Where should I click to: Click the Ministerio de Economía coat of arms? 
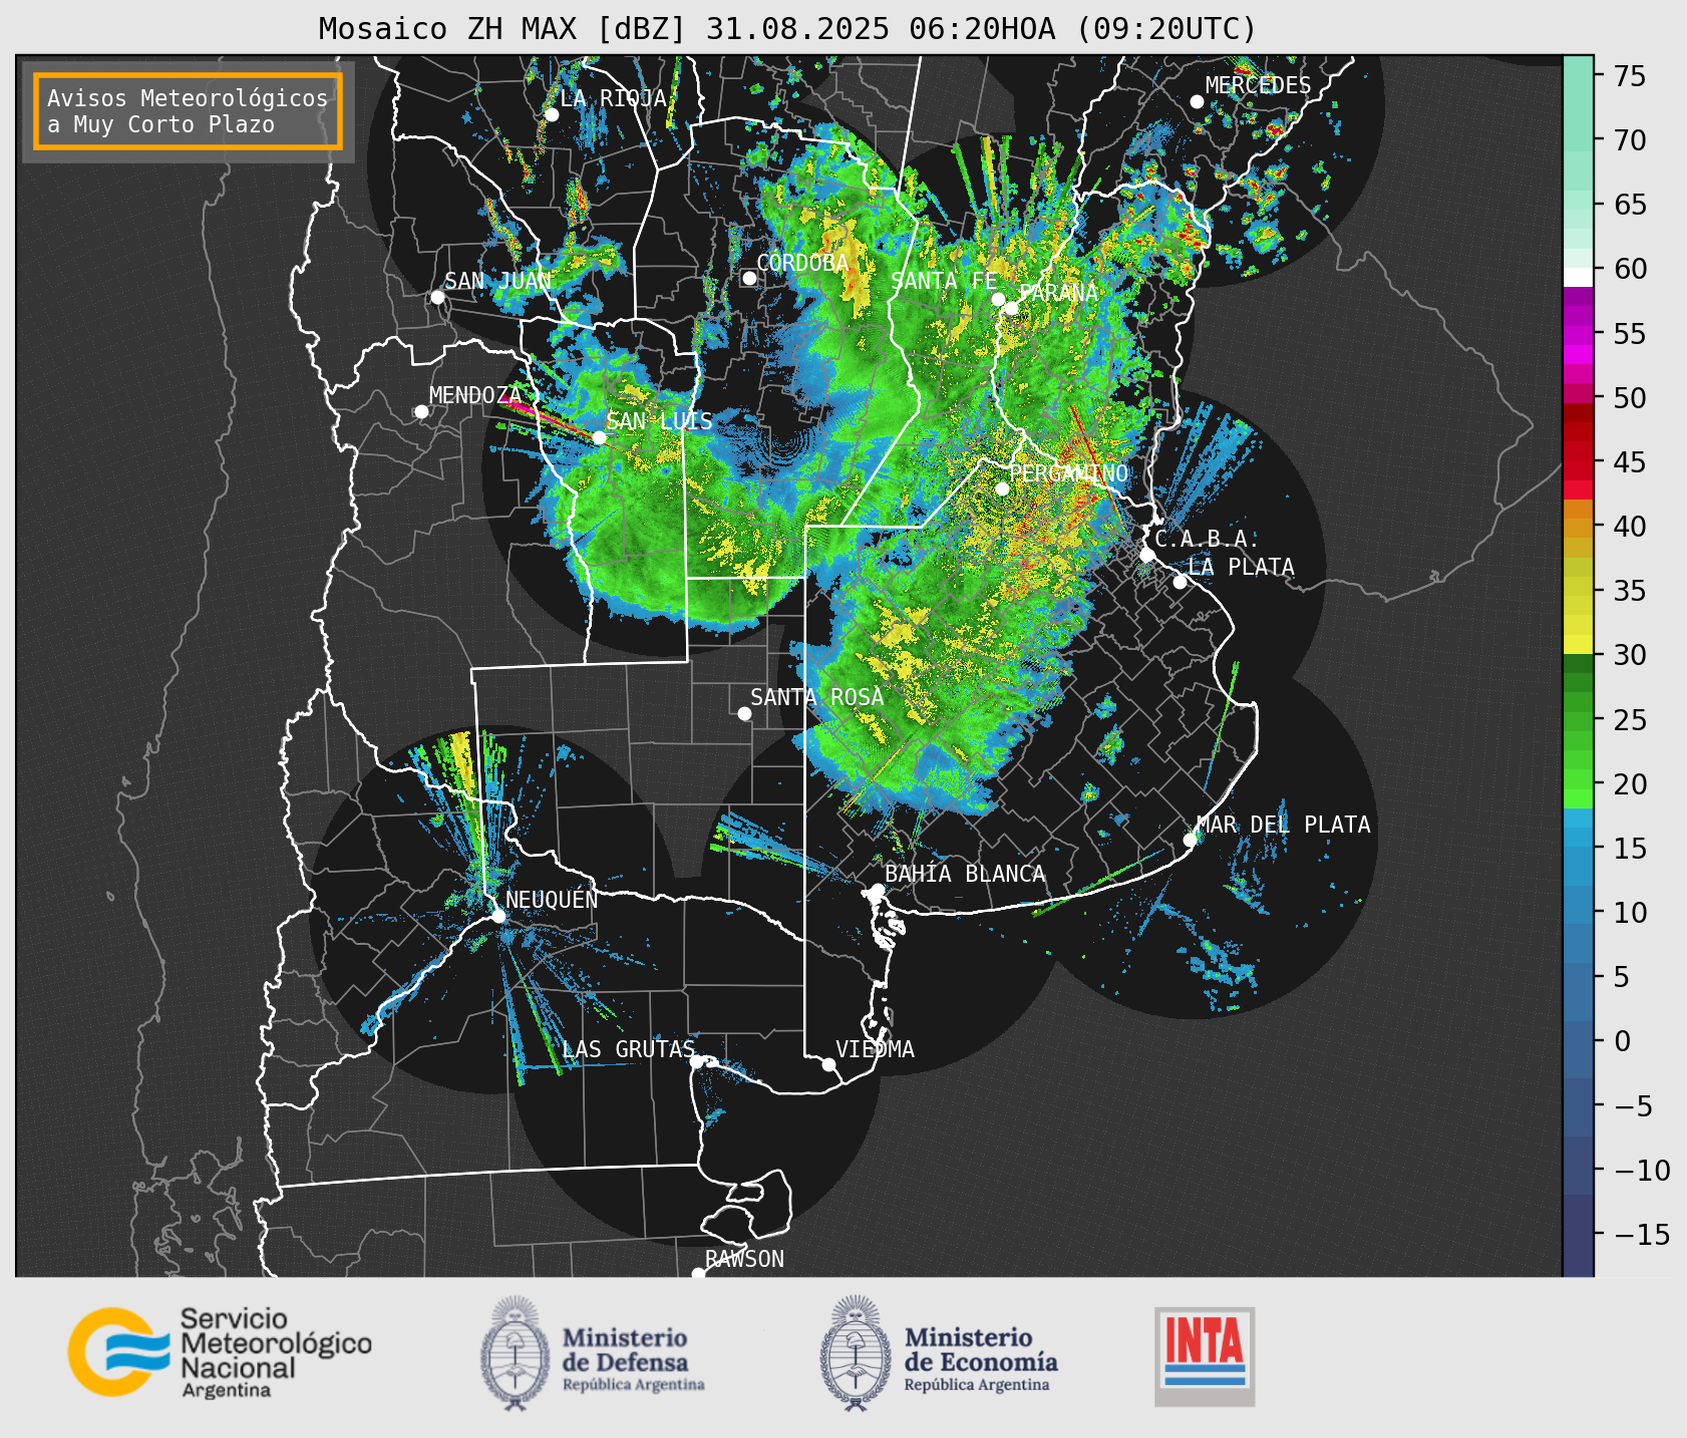[855, 1353]
